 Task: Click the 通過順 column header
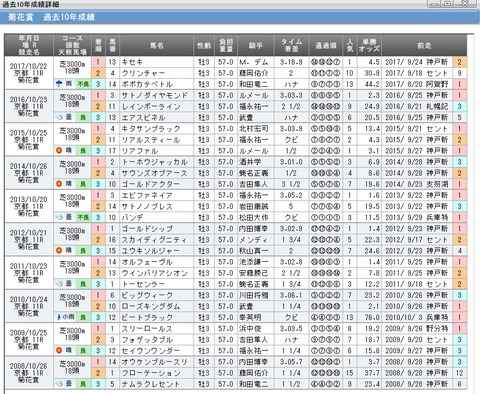click(x=325, y=45)
